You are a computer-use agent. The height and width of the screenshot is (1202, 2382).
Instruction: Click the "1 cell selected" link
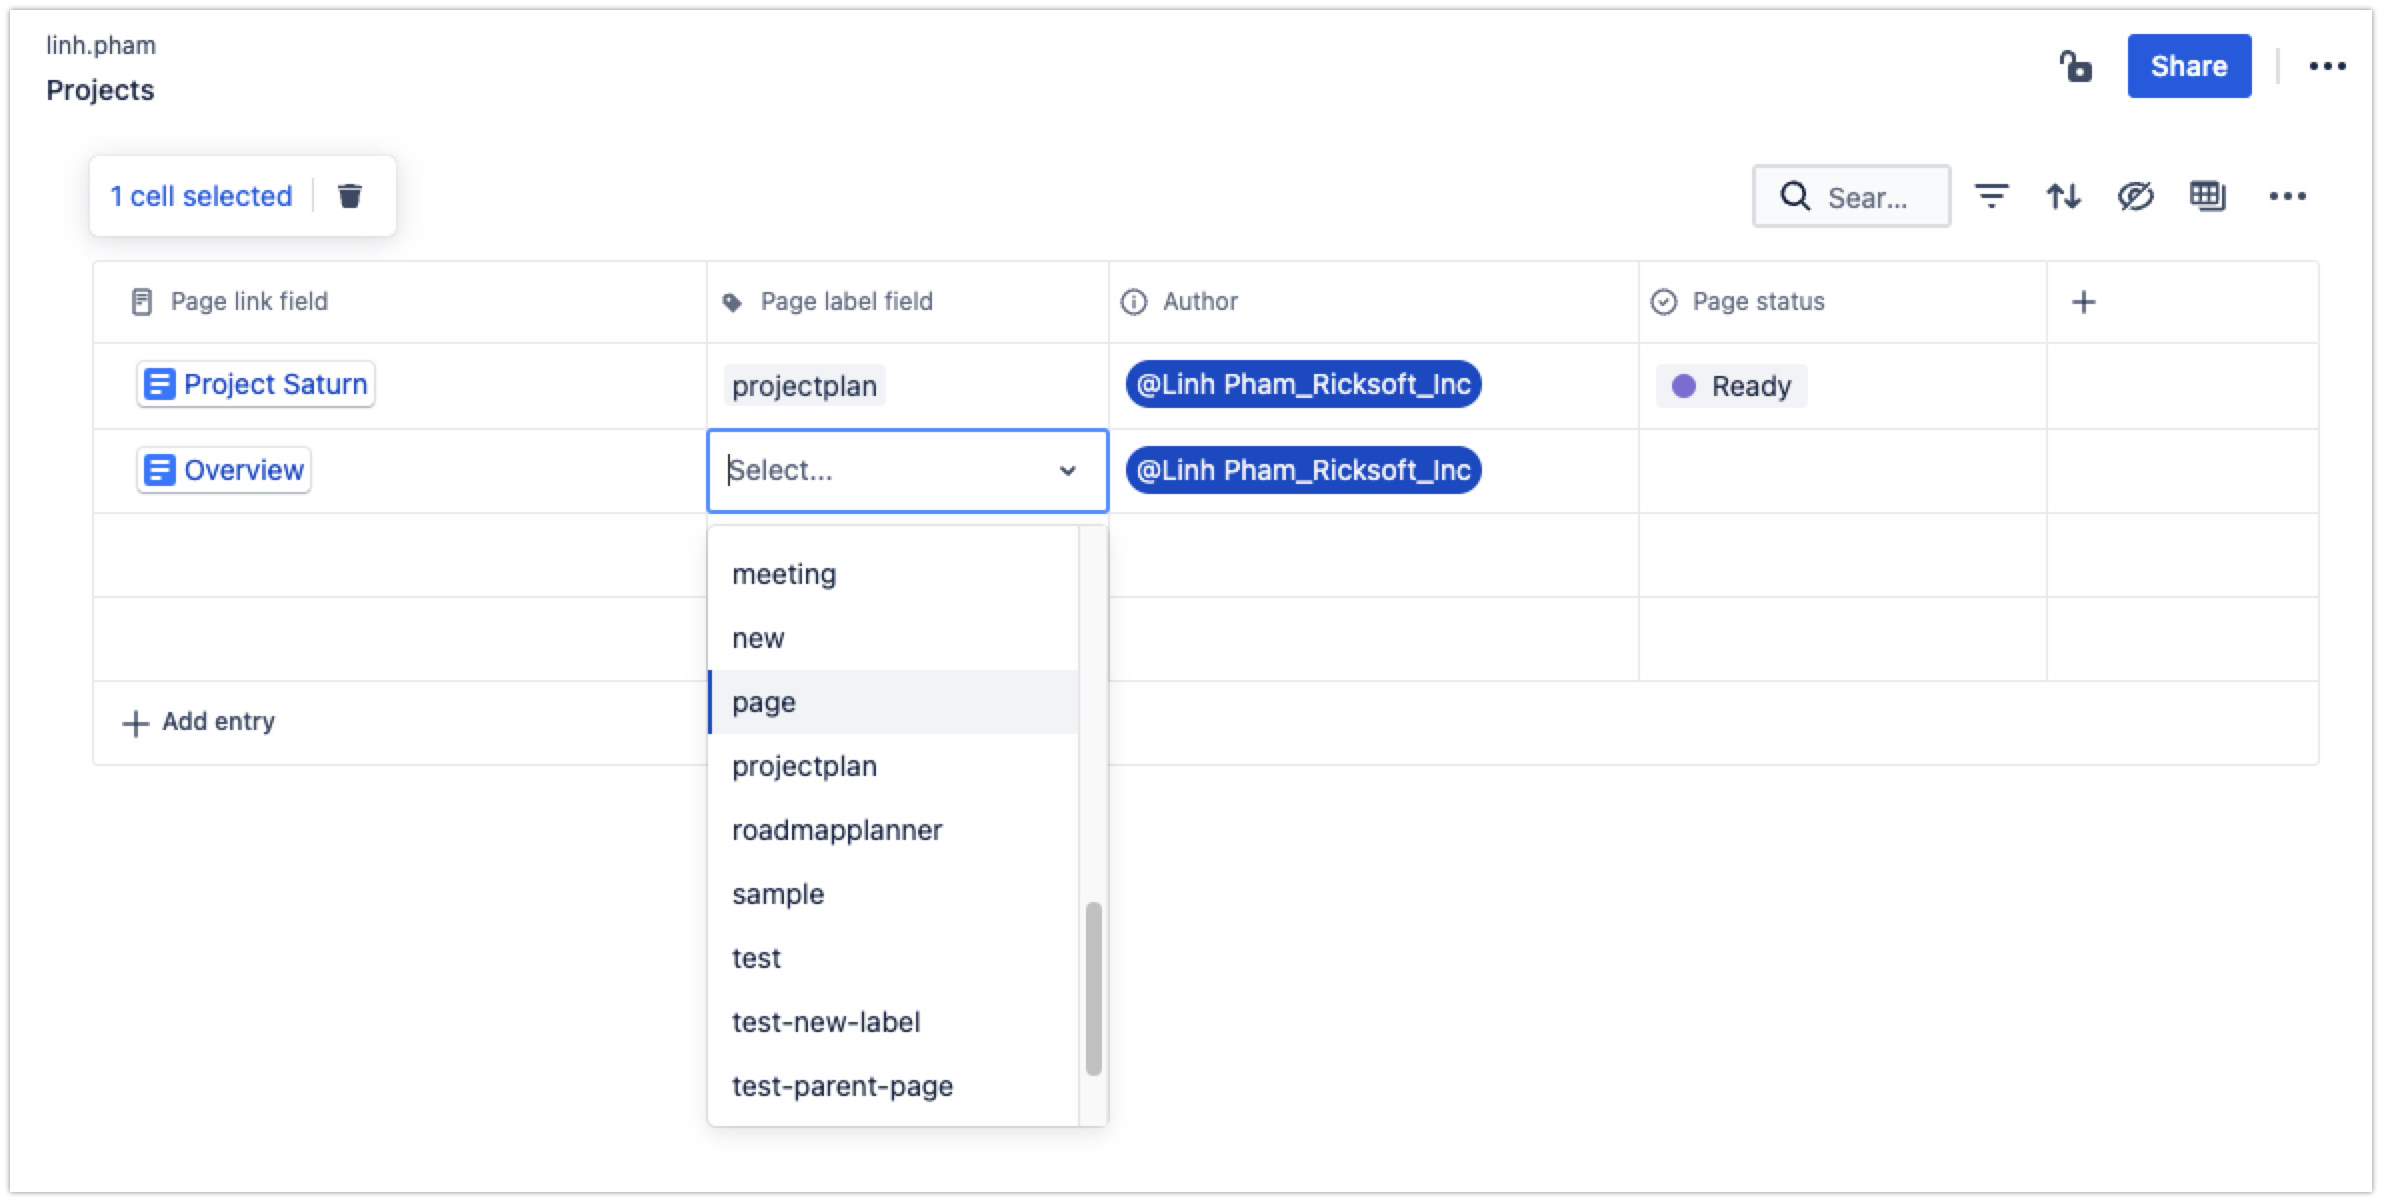(x=201, y=195)
